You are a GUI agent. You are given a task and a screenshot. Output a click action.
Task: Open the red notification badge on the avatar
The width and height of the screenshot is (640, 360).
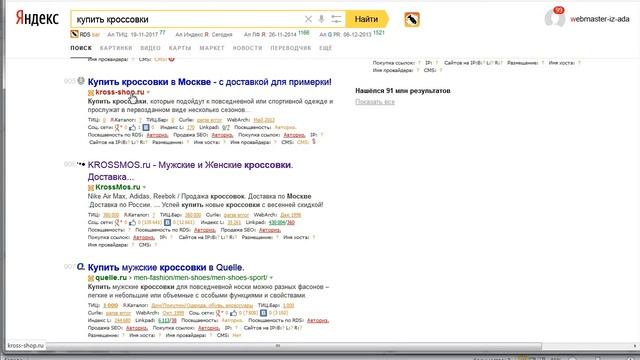(558, 10)
